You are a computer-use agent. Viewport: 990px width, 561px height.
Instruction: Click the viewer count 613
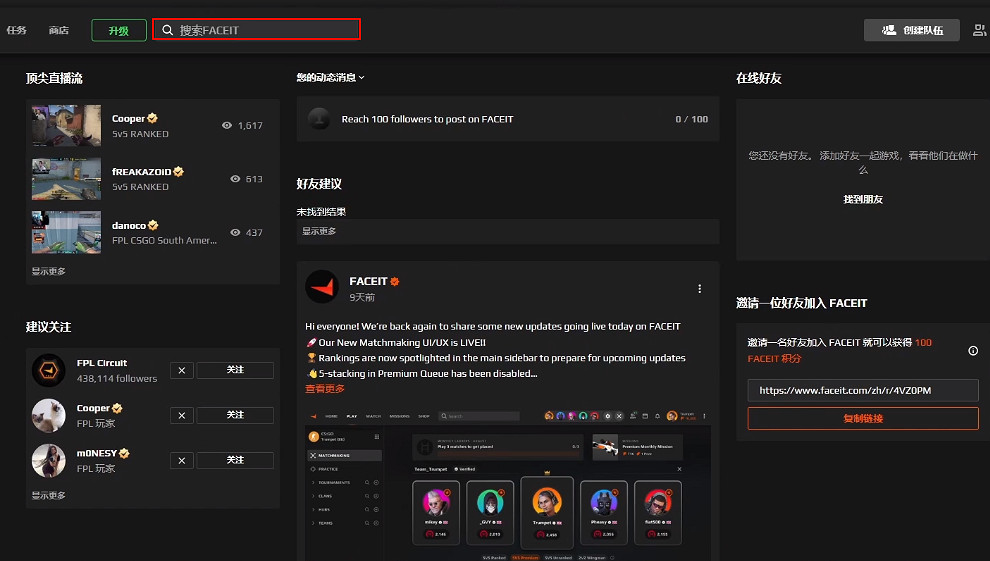point(254,179)
